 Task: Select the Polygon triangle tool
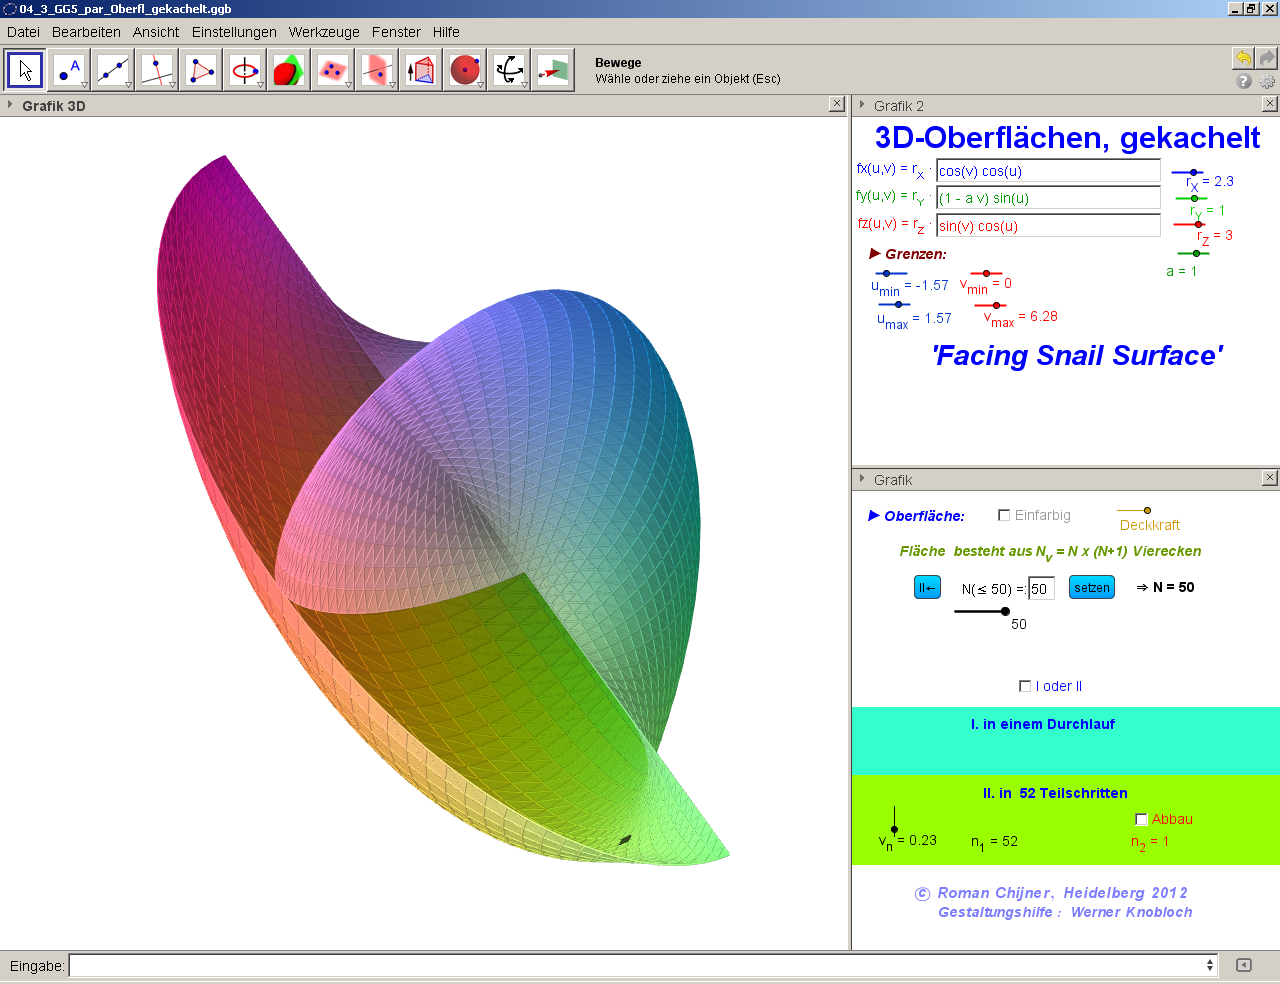click(x=201, y=70)
